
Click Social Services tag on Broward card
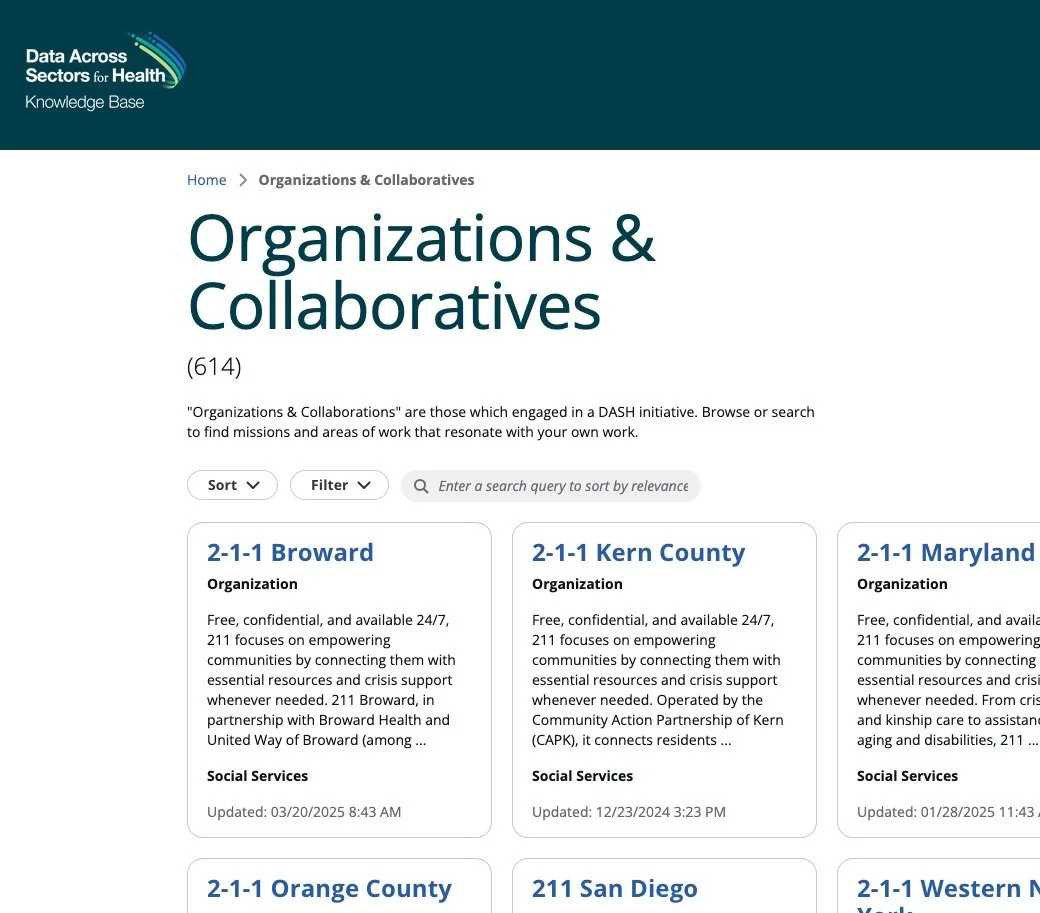(257, 776)
